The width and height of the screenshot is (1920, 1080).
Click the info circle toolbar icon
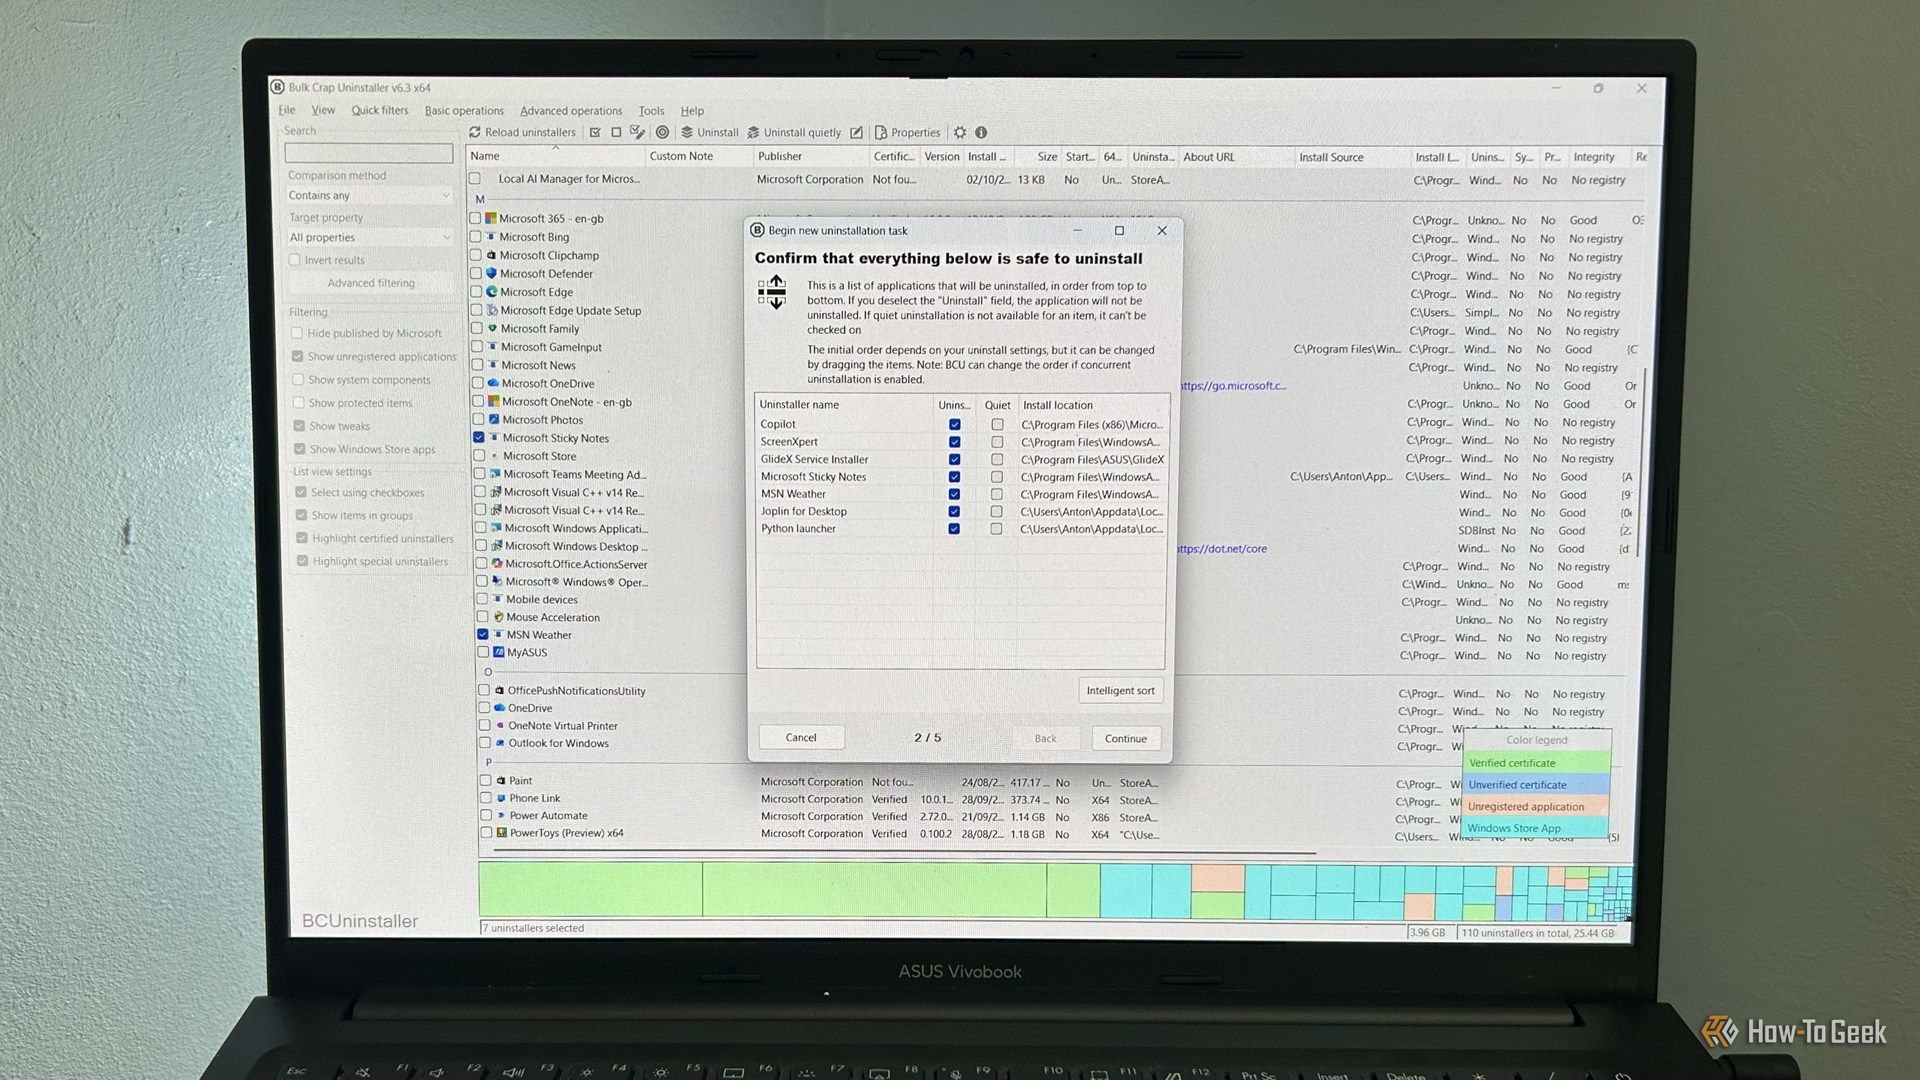(981, 132)
